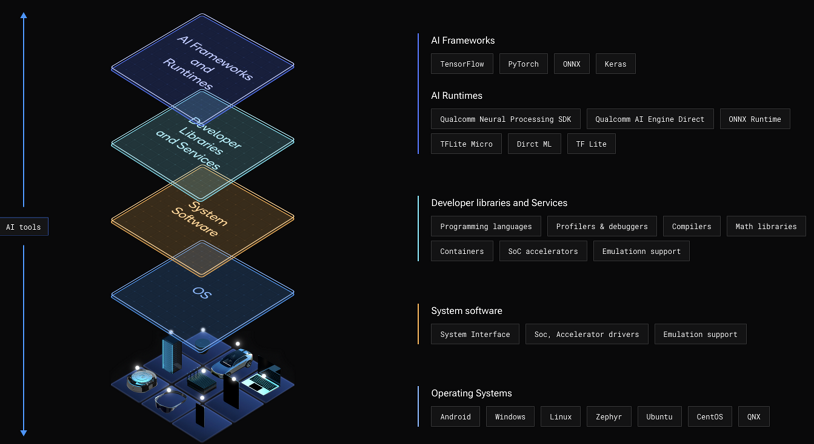The width and height of the screenshot is (814, 444).
Task: Click the AI tools label box
Action: pyautogui.click(x=24, y=227)
